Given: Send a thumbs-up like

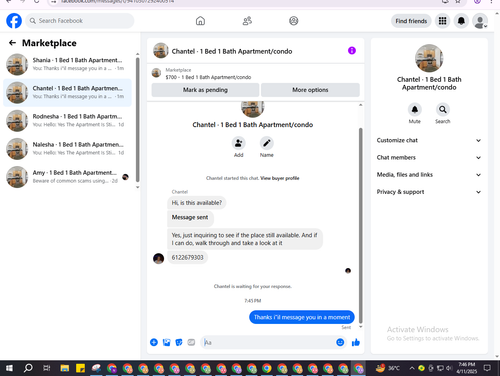Looking at the screenshot, I should 356,342.
